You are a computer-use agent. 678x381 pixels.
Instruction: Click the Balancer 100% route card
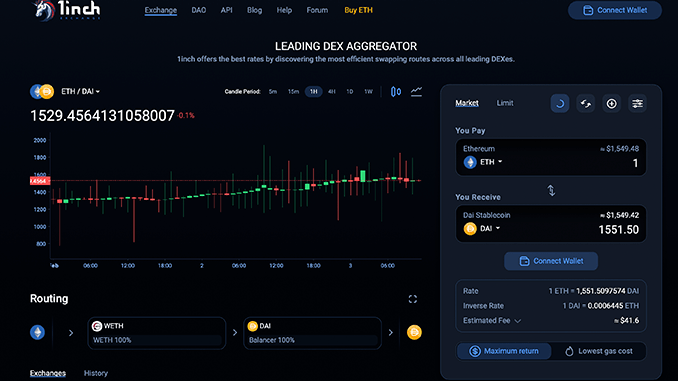pos(312,333)
